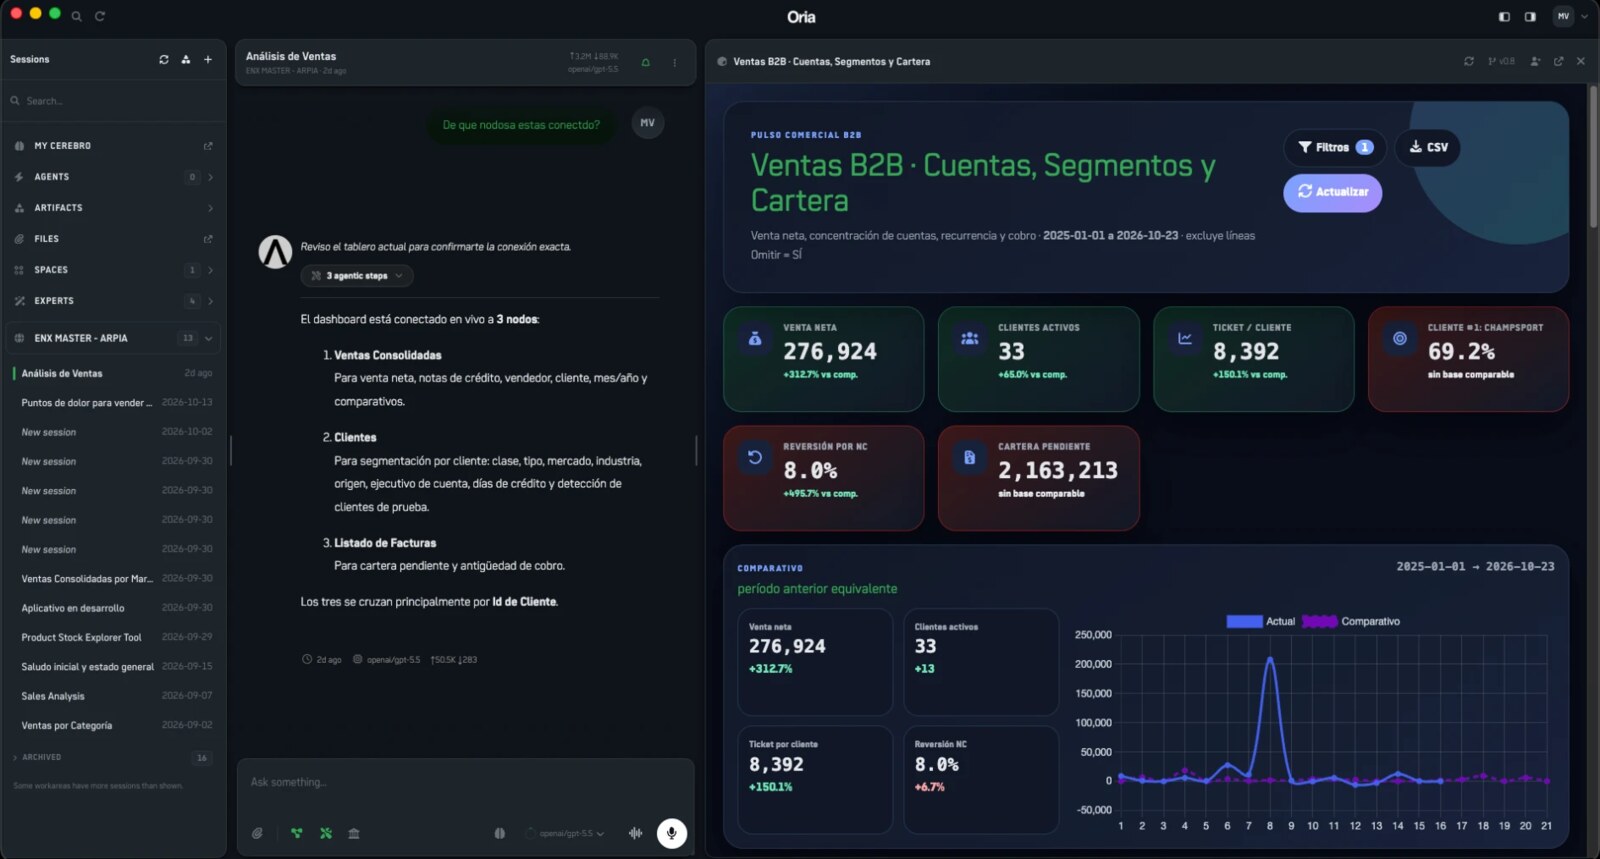Screen dimensions: 1600x859
Task: Open the MV user avatar menu
Action: (1563, 16)
